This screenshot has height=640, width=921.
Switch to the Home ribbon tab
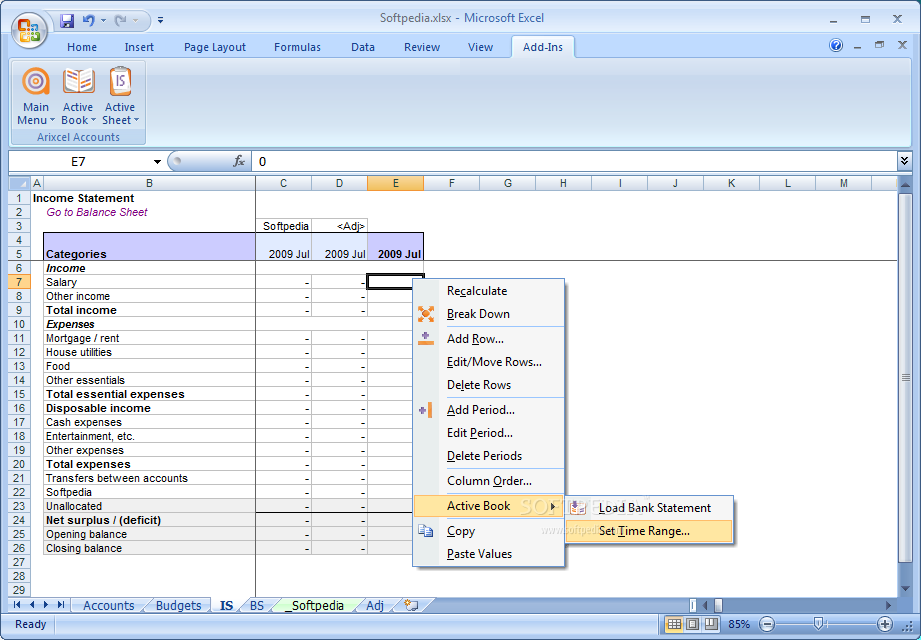[82, 47]
